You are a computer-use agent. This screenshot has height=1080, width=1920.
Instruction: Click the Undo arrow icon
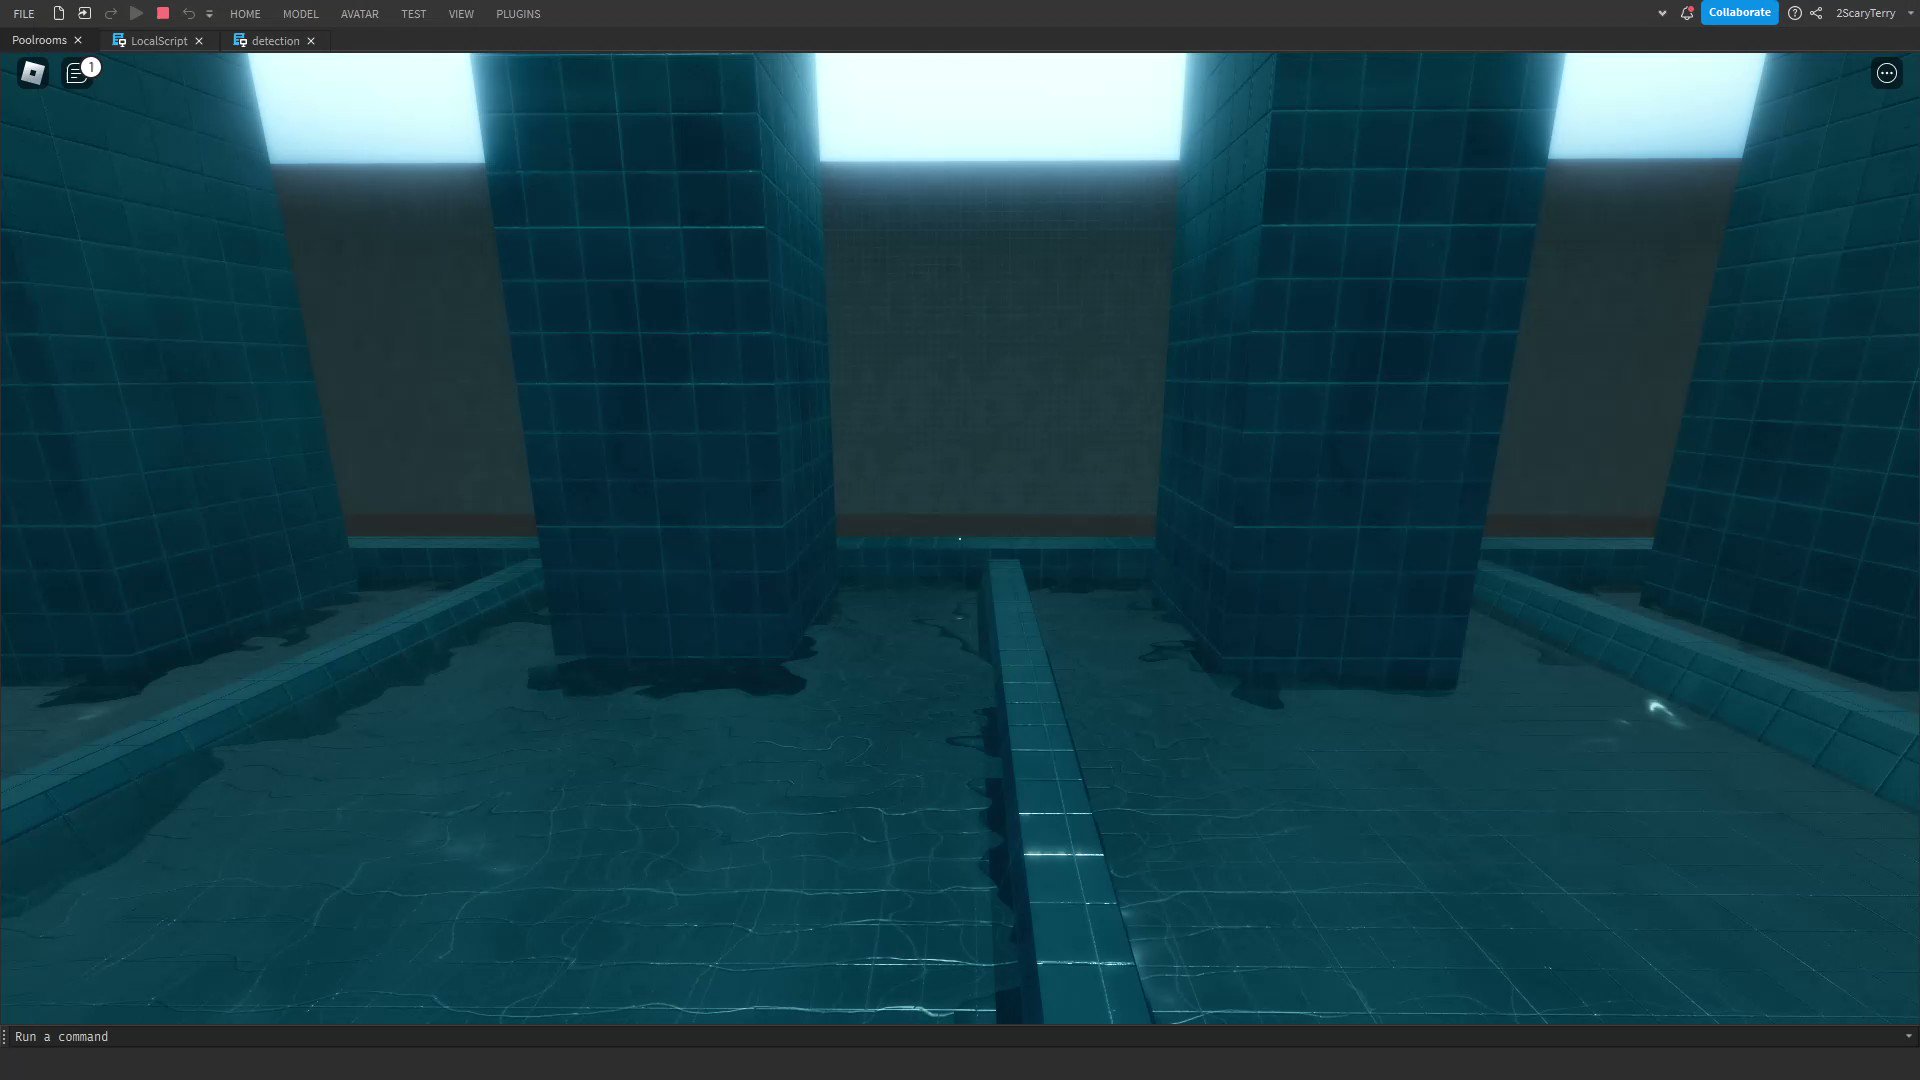(x=189, y=13)
